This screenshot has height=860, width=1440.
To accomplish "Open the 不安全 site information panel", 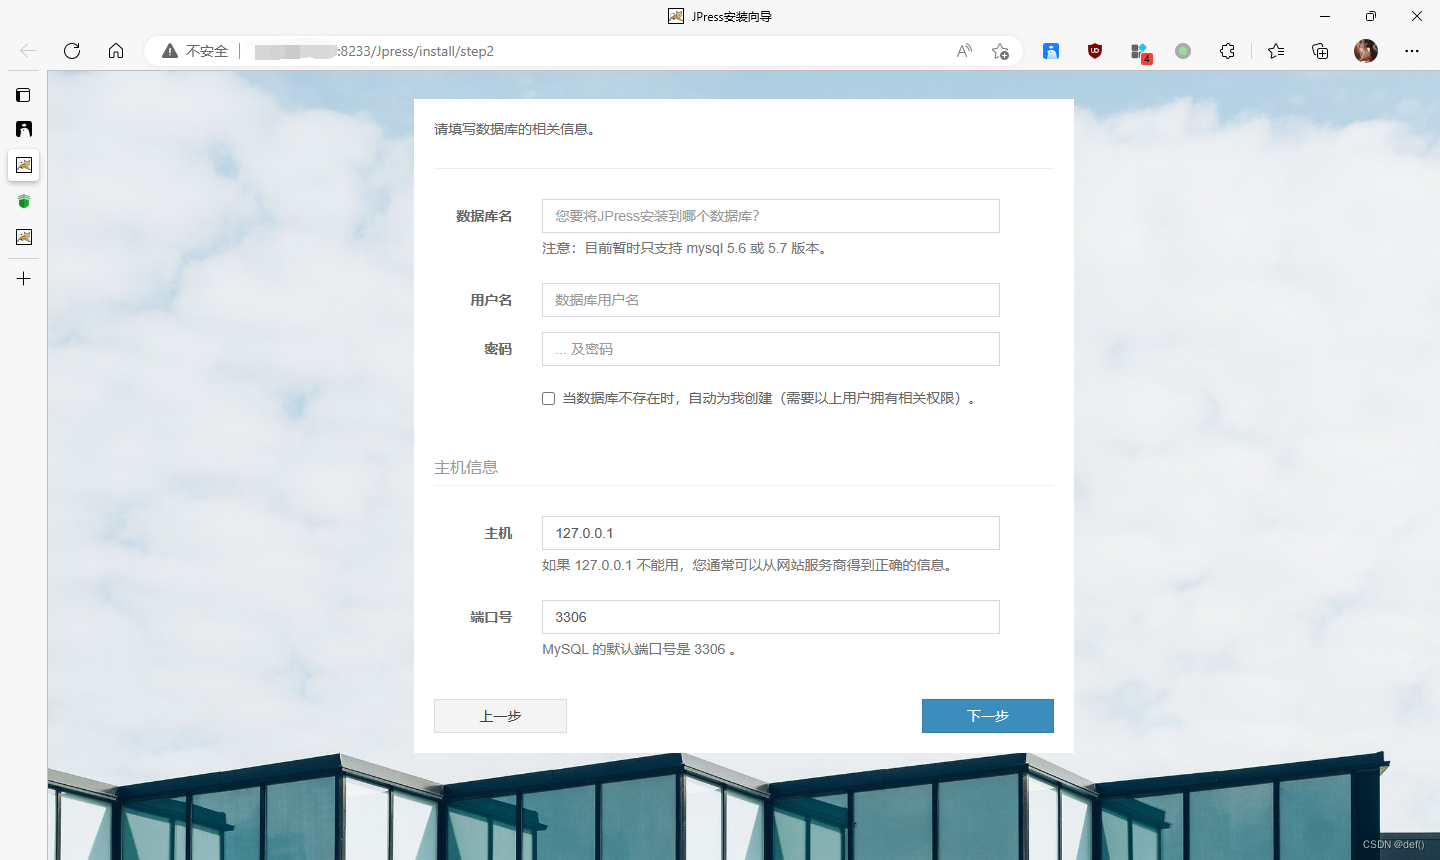I will point(193,51).
